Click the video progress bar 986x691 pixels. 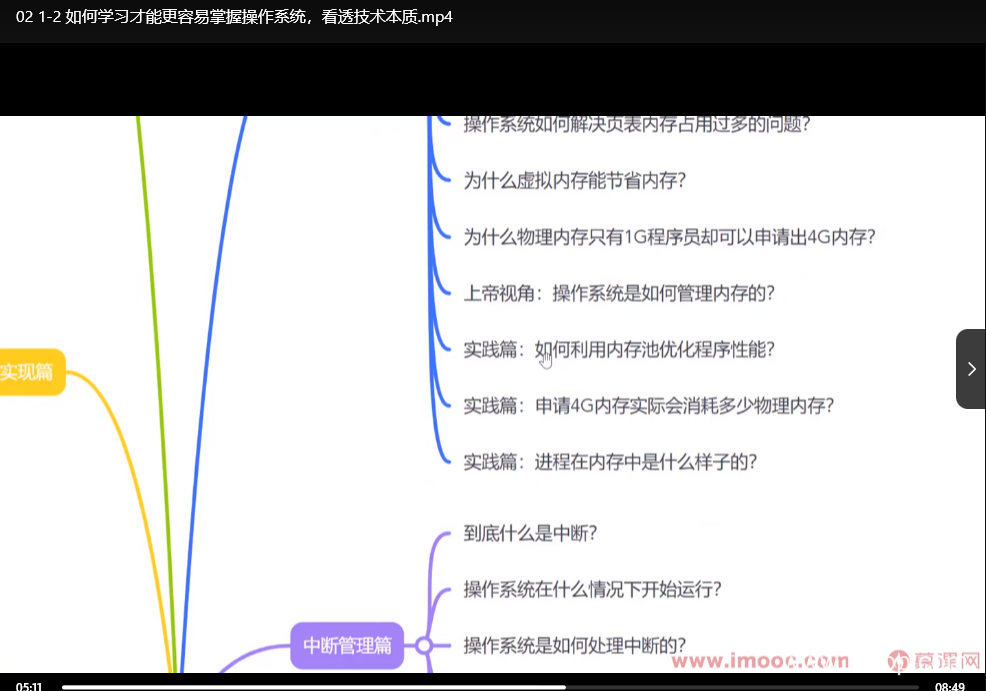point(490,687)
